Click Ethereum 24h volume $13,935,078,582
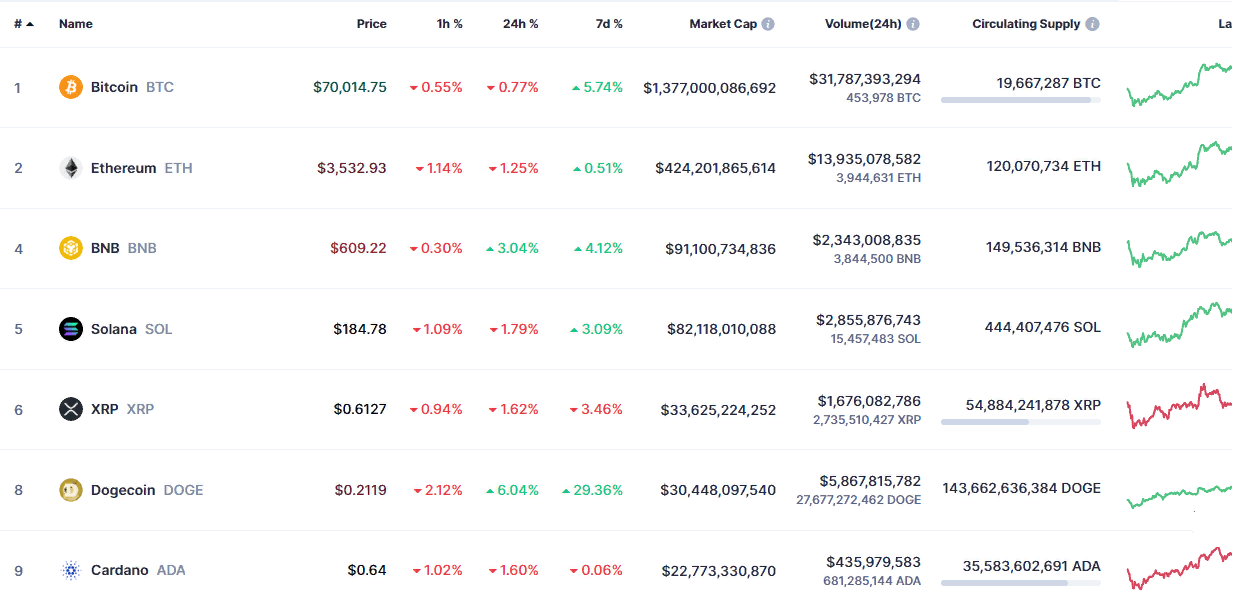Viewport: 1242px width, 598px height. click(865, 159)
